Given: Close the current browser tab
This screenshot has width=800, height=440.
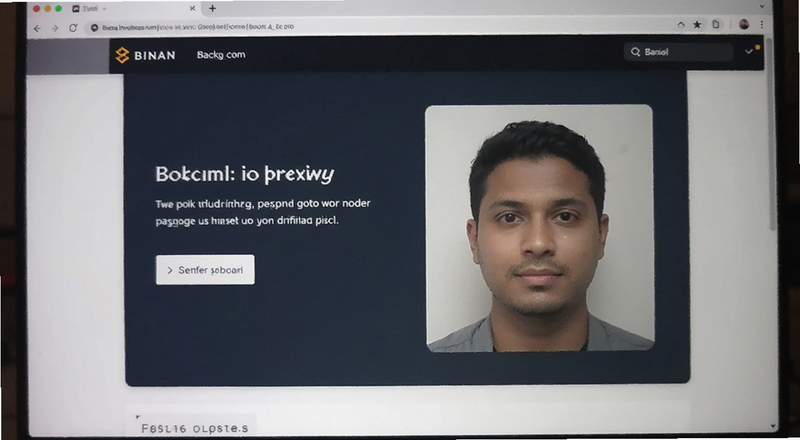Looking at the screenshot, I should [x=192, y=9].
